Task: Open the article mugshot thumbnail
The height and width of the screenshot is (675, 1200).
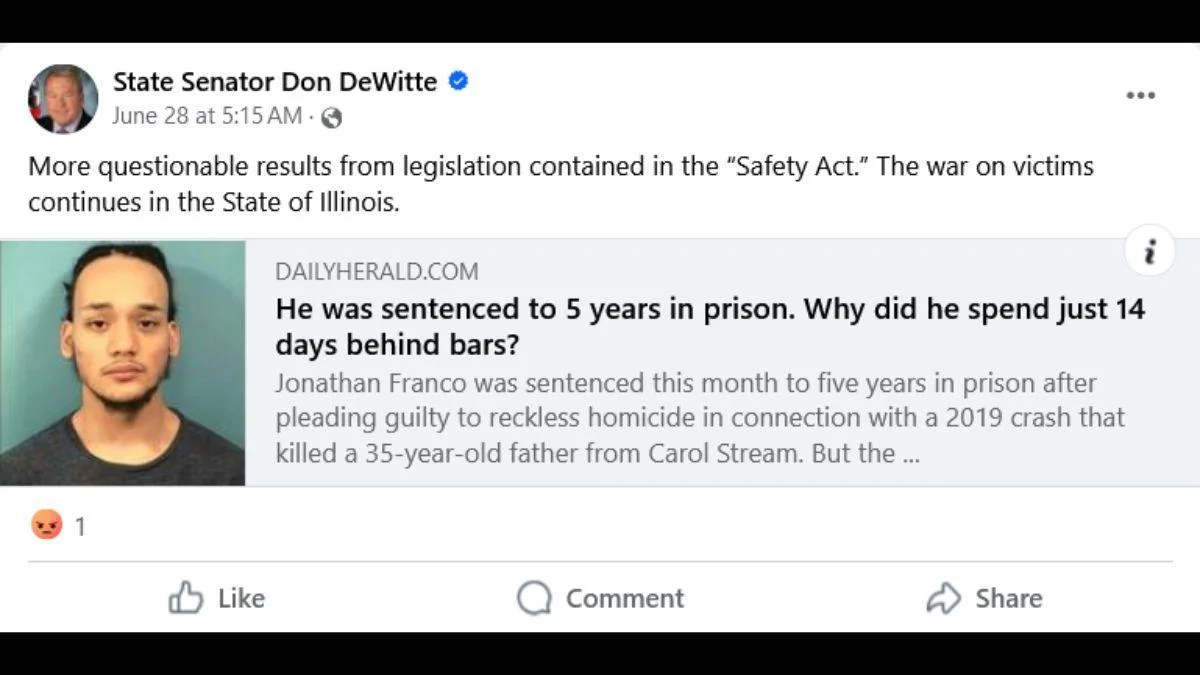Action: point(122,363)
